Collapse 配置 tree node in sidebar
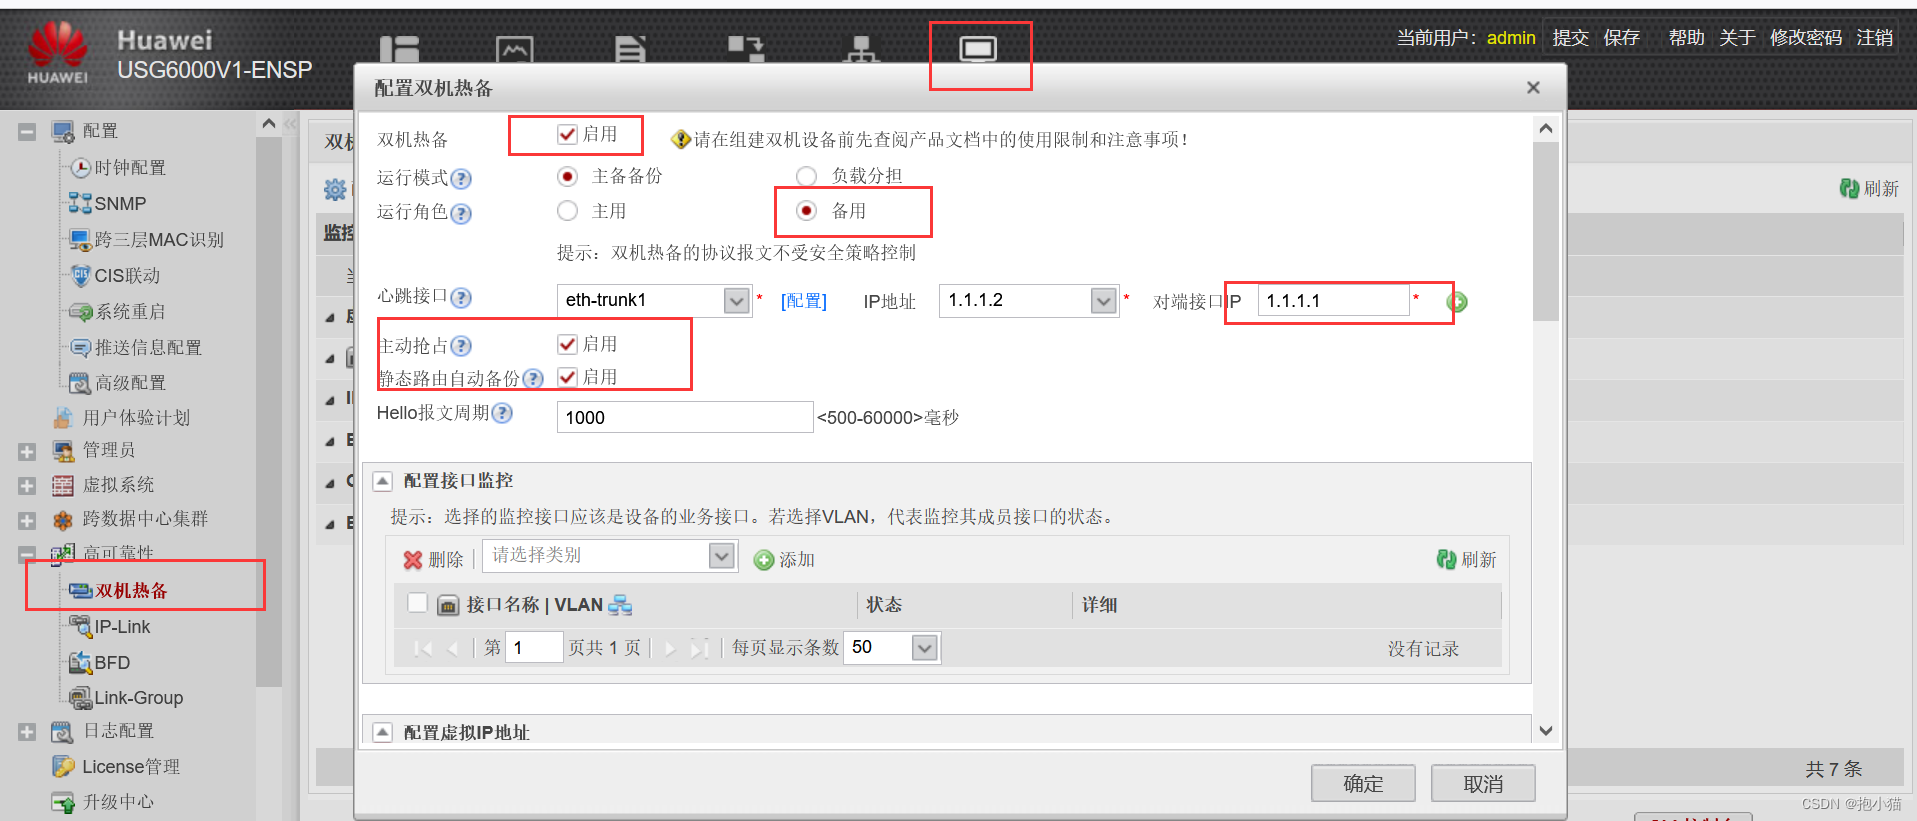 [27, 132]
